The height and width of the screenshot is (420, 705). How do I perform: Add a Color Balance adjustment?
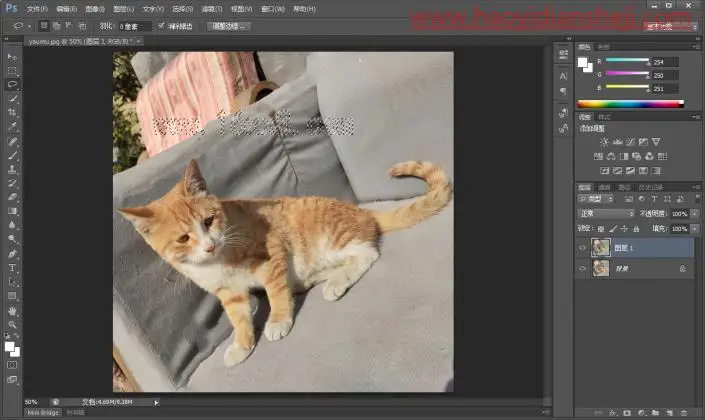click(x=611, y=156)
